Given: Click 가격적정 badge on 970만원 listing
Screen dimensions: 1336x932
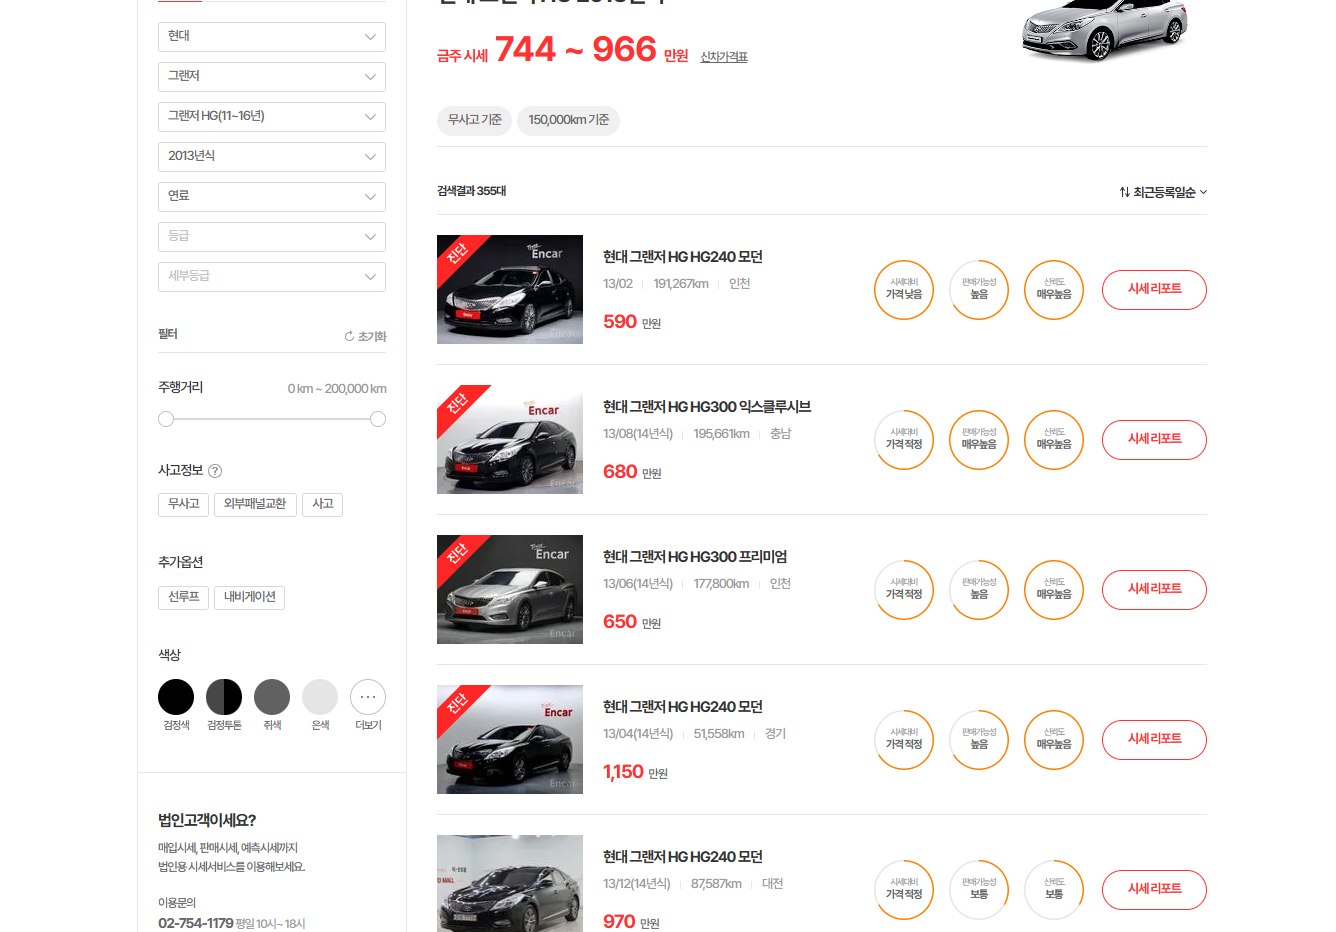Looking at the screenshot, I should pyautogui.click(x=904, y=890).
